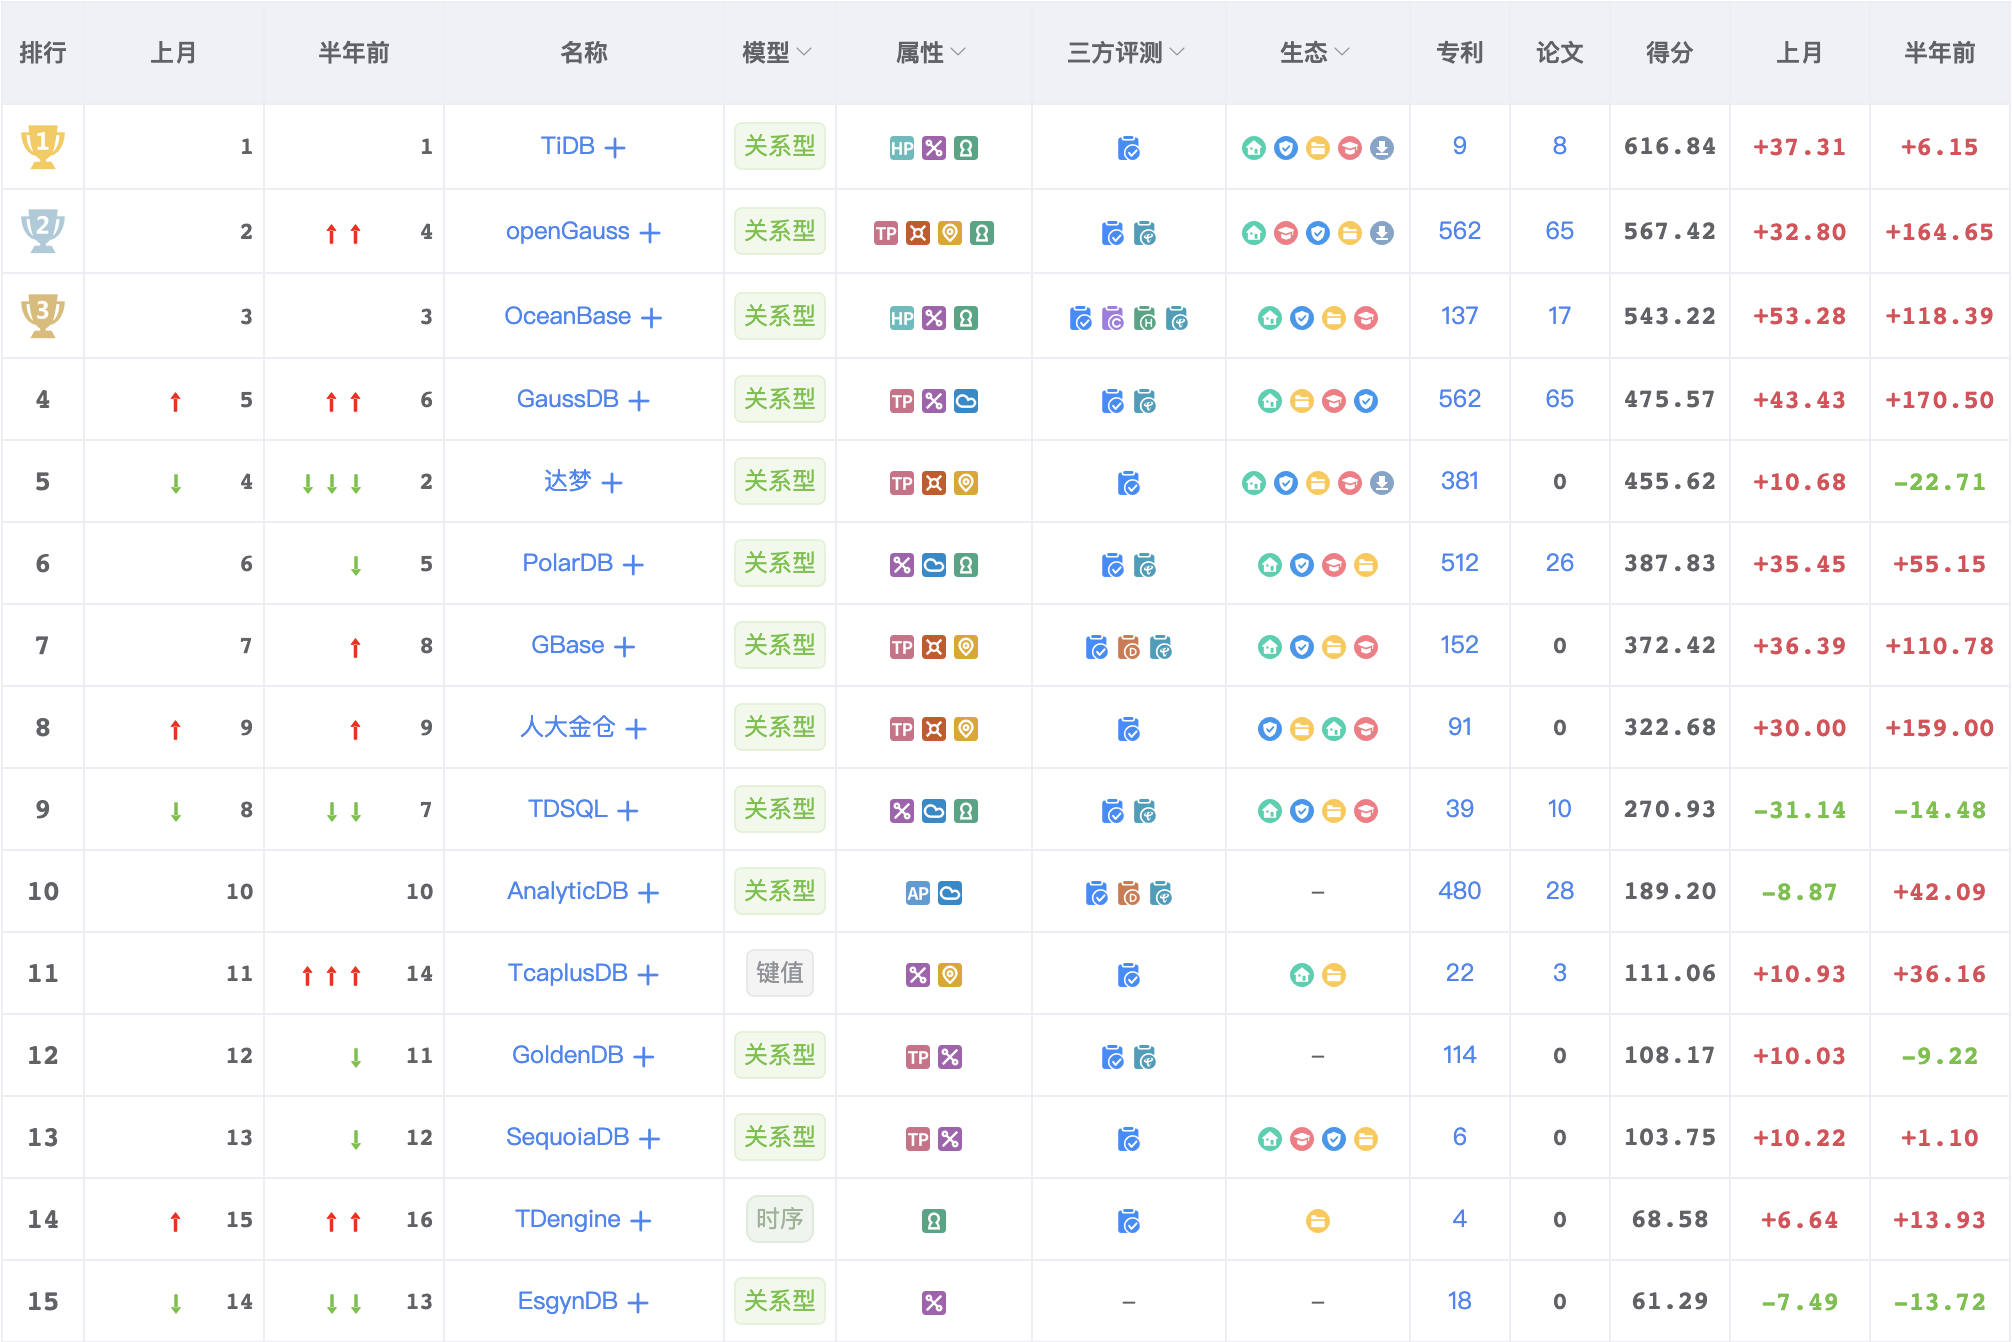
Task: Click the red graduation-cap icon in openGauss row
Action: (1286, 233)
